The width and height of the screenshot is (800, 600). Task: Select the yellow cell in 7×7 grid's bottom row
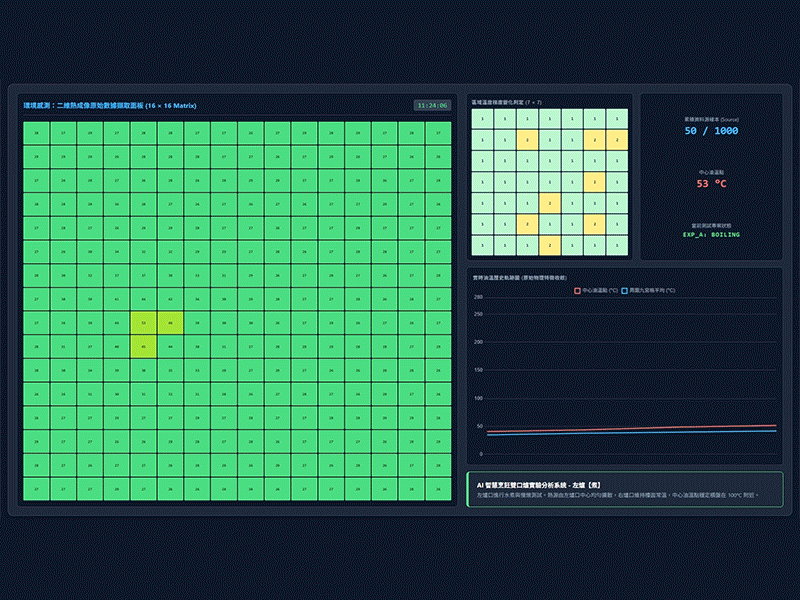click(x=549, y=245)
